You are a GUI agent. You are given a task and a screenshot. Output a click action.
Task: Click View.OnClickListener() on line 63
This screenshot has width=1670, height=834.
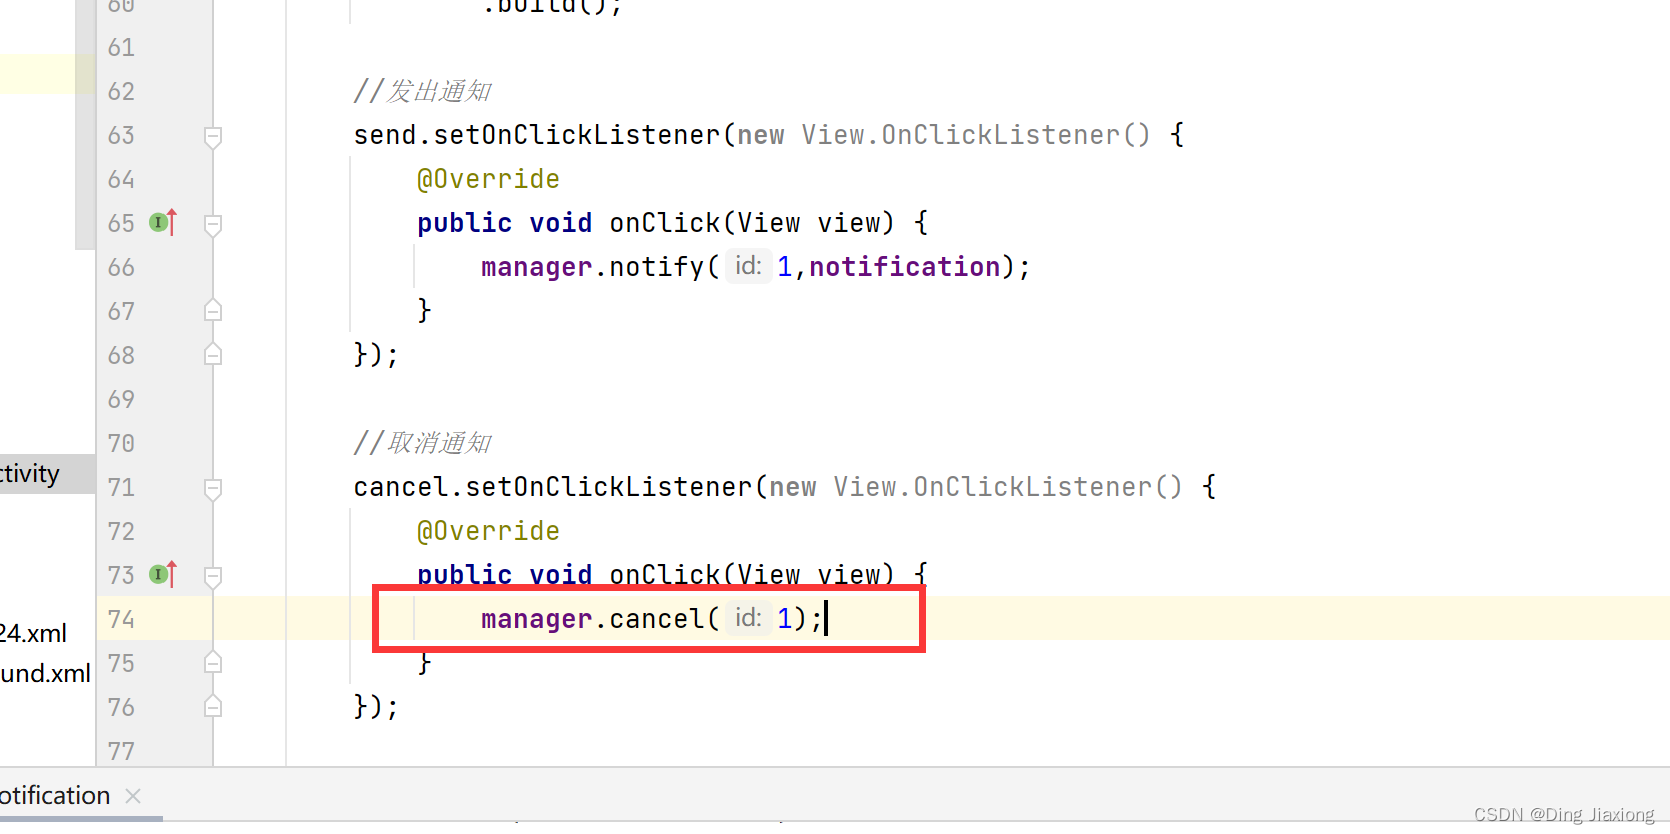click(976, 135)
